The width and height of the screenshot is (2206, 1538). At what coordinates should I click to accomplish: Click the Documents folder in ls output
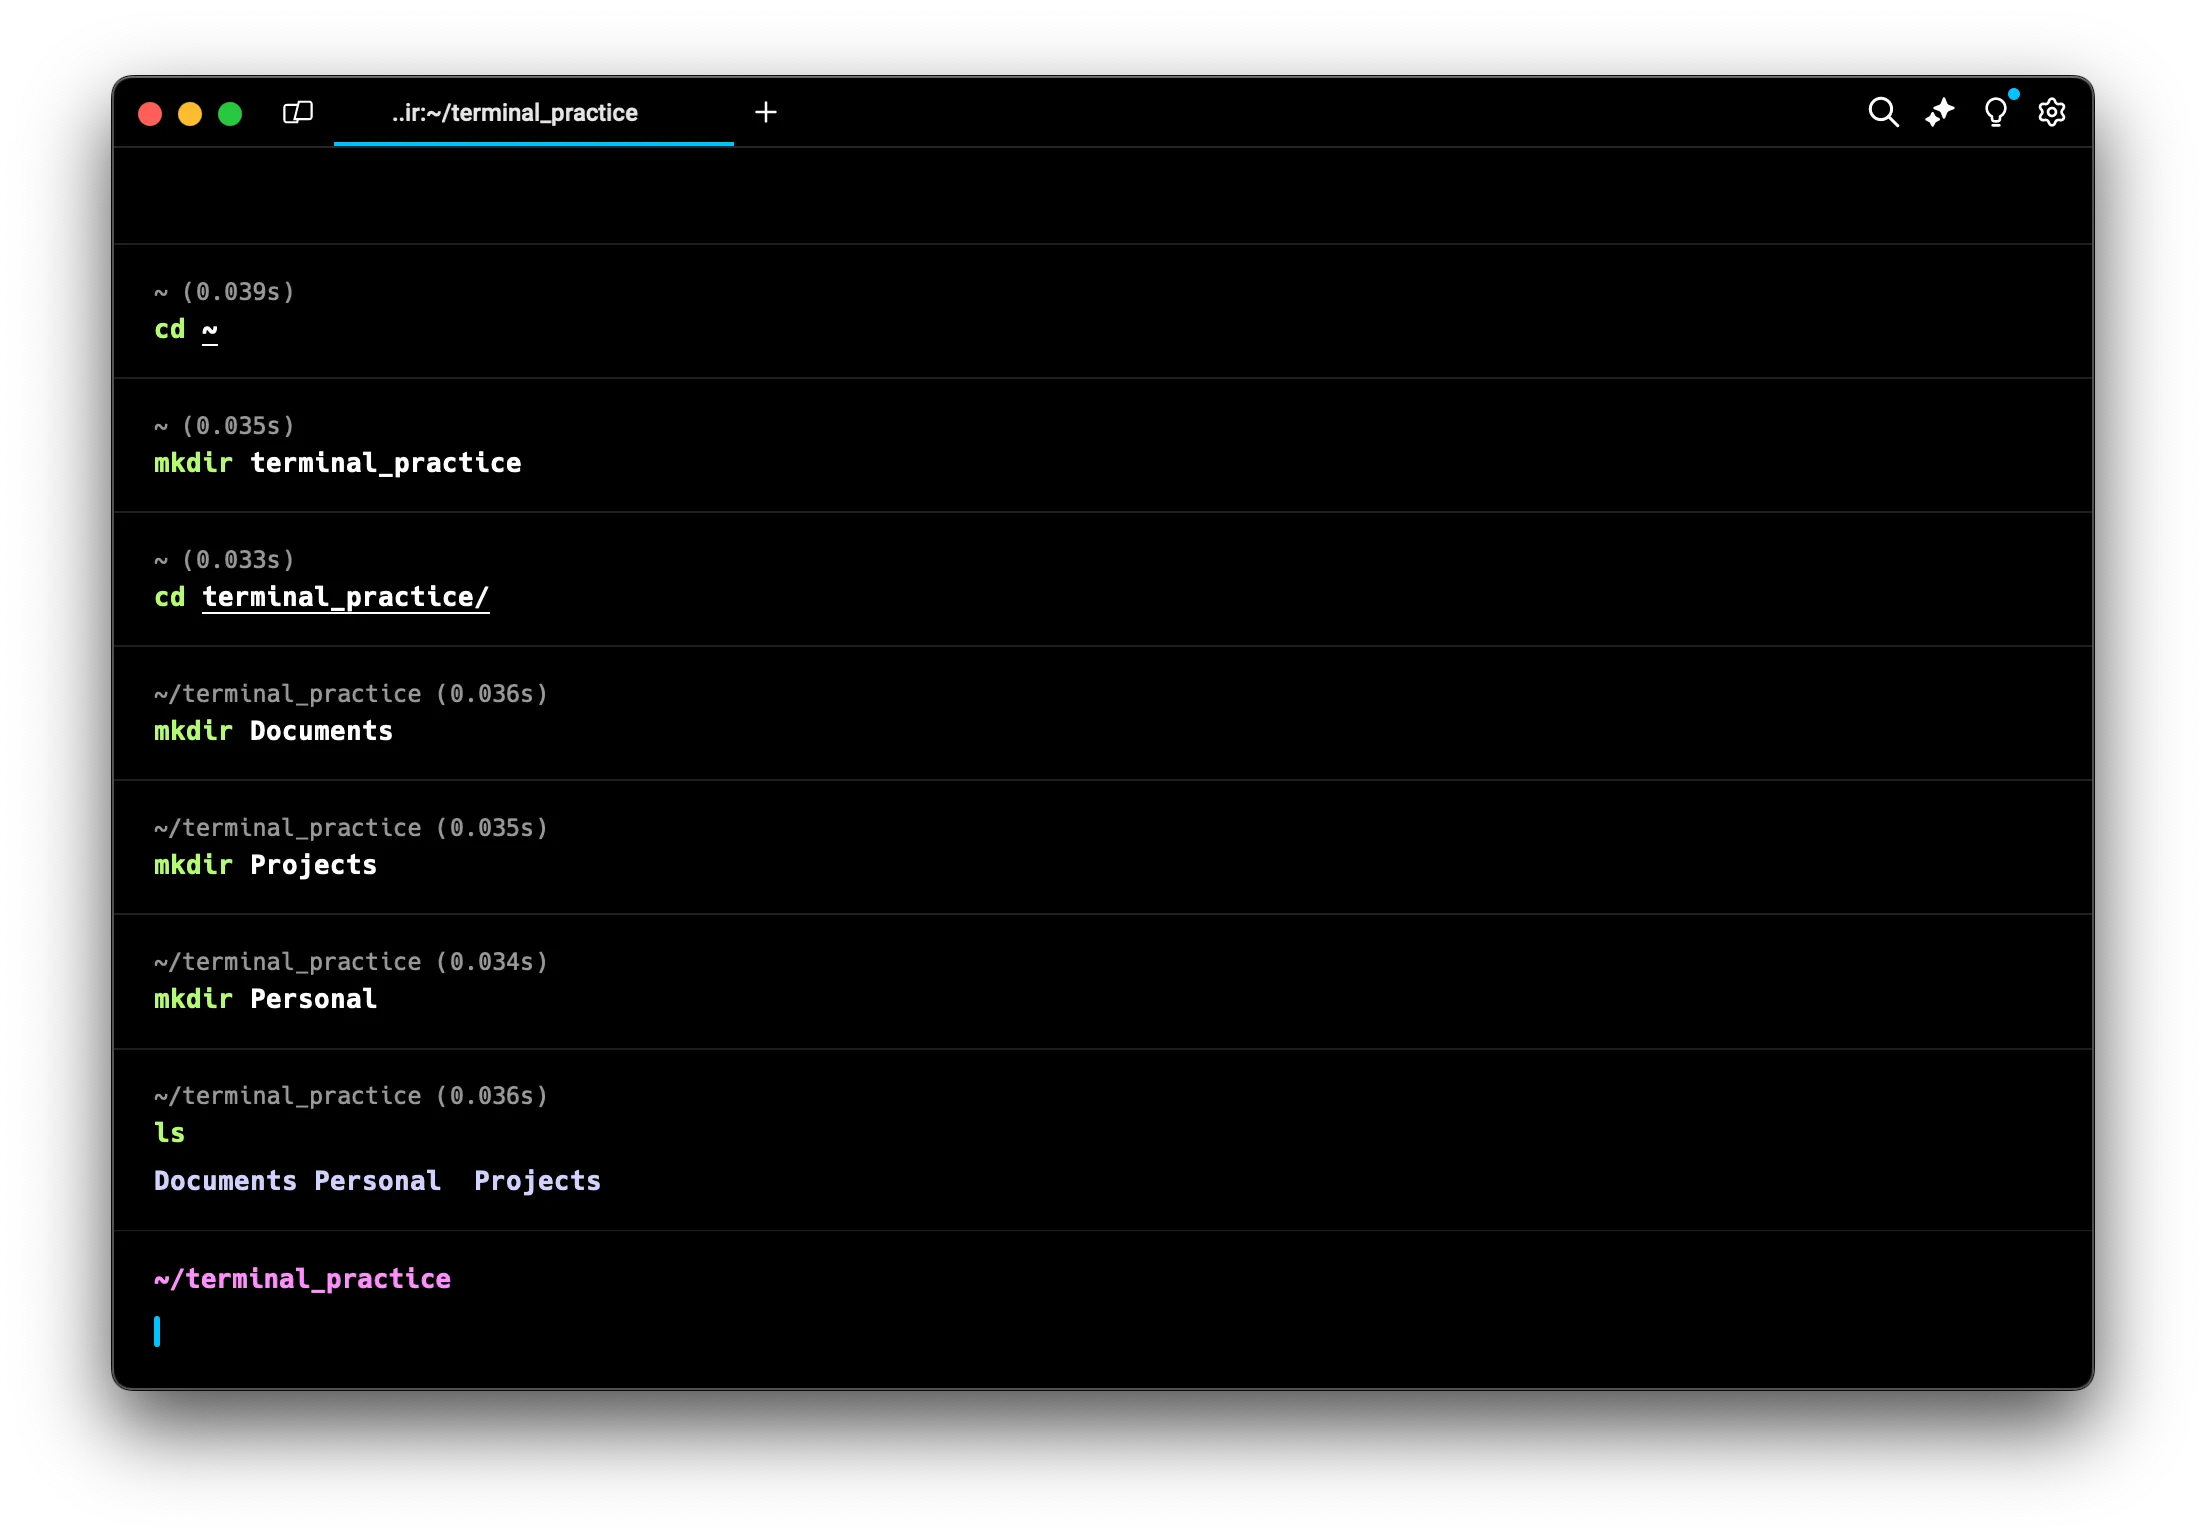pos(225,1181)
